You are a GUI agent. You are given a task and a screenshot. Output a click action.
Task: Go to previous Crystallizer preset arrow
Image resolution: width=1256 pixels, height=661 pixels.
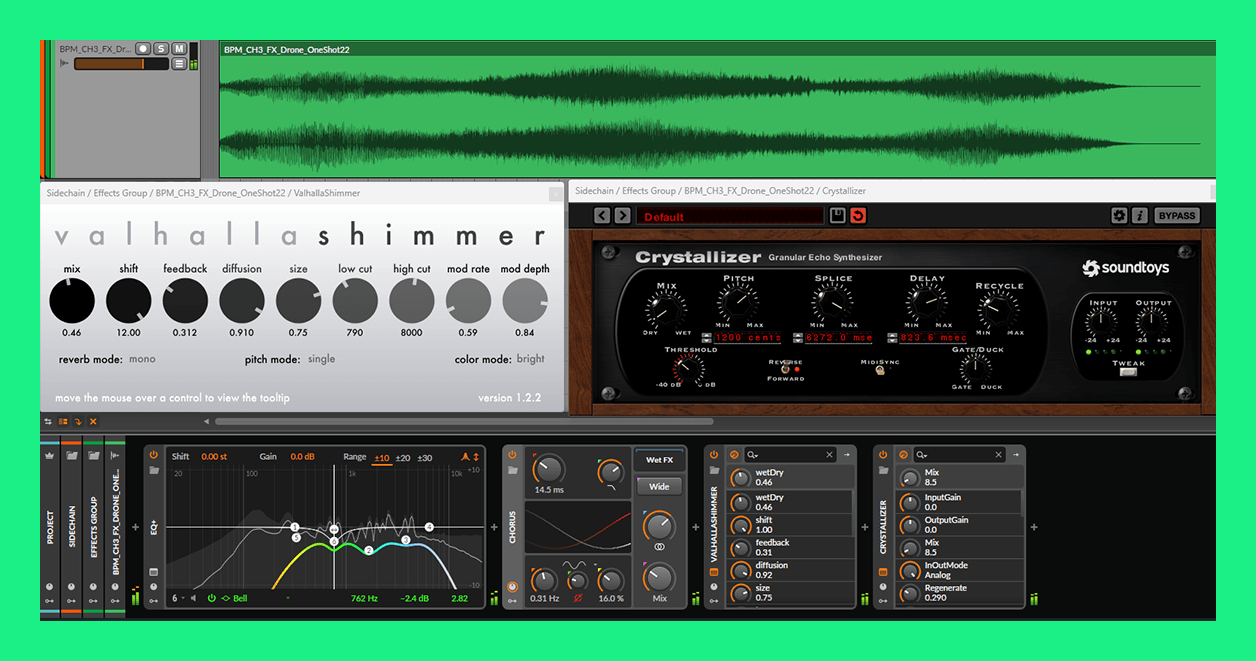602,216
